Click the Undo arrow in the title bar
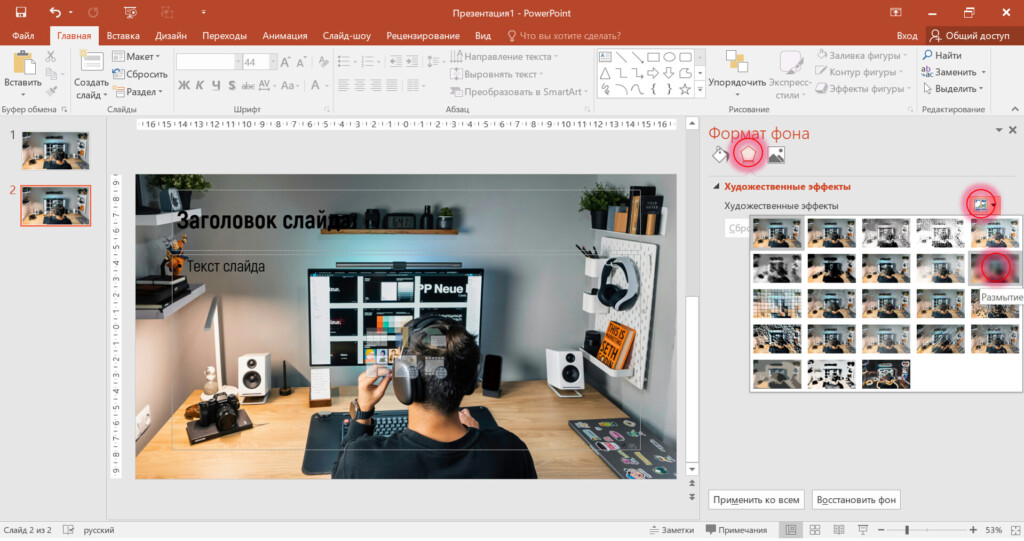This screenshot has height=541, width=1024. (56, 12)
